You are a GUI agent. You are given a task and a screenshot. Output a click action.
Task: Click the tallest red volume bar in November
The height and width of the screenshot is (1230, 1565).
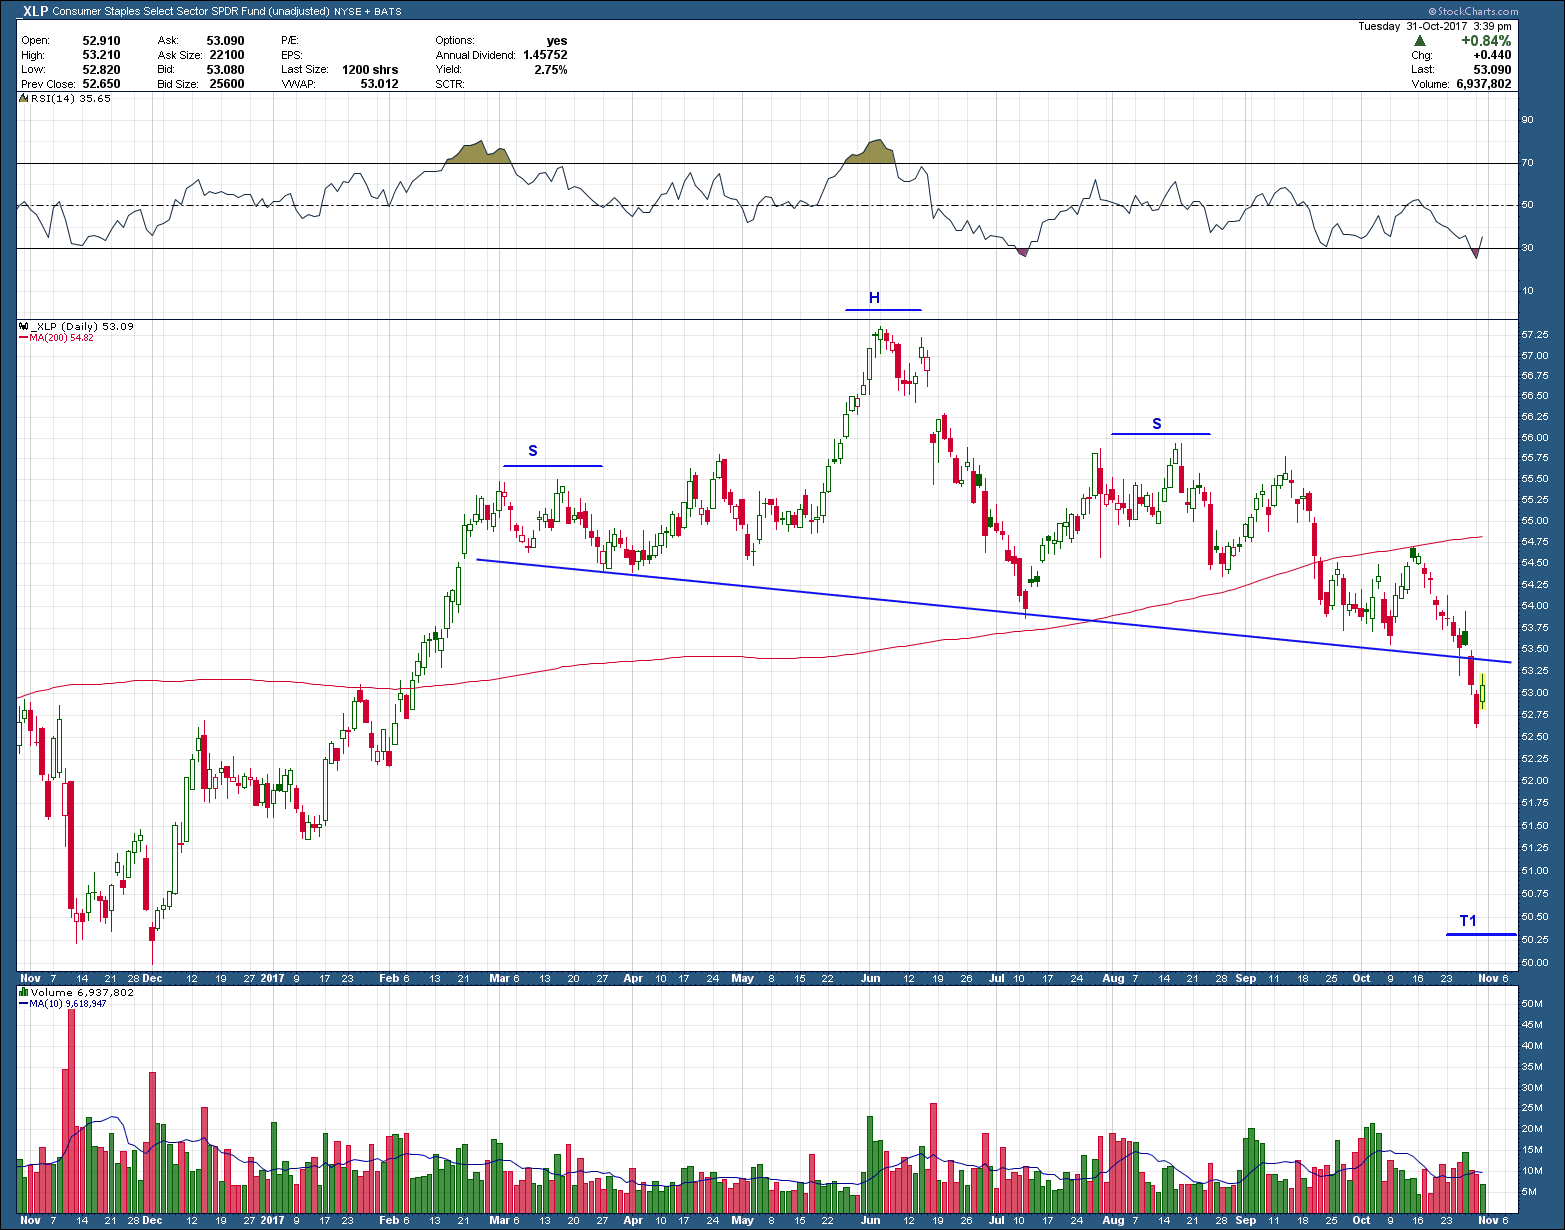tap(71, 1111)
